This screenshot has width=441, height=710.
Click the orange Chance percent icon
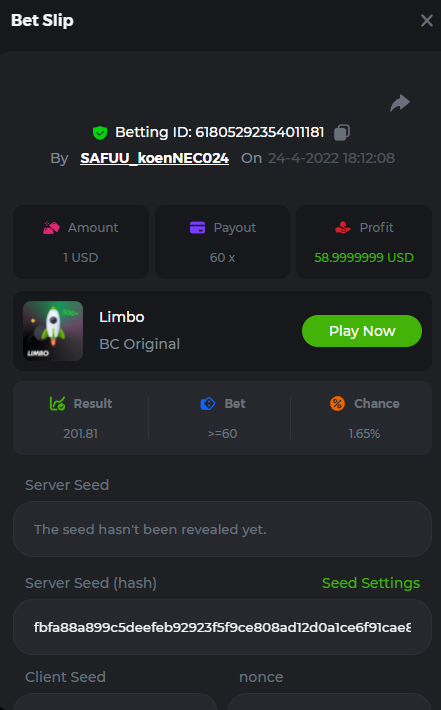pos(337,403)
